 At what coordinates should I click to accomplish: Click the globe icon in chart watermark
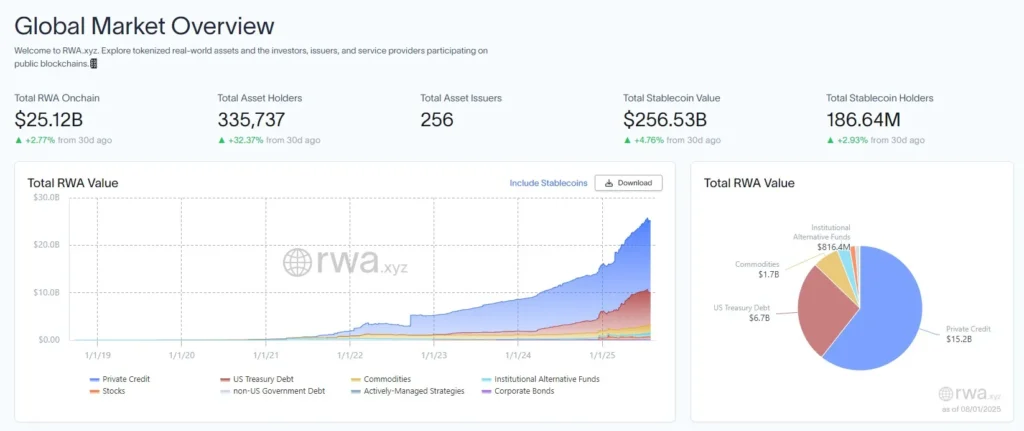pos(299,262)
